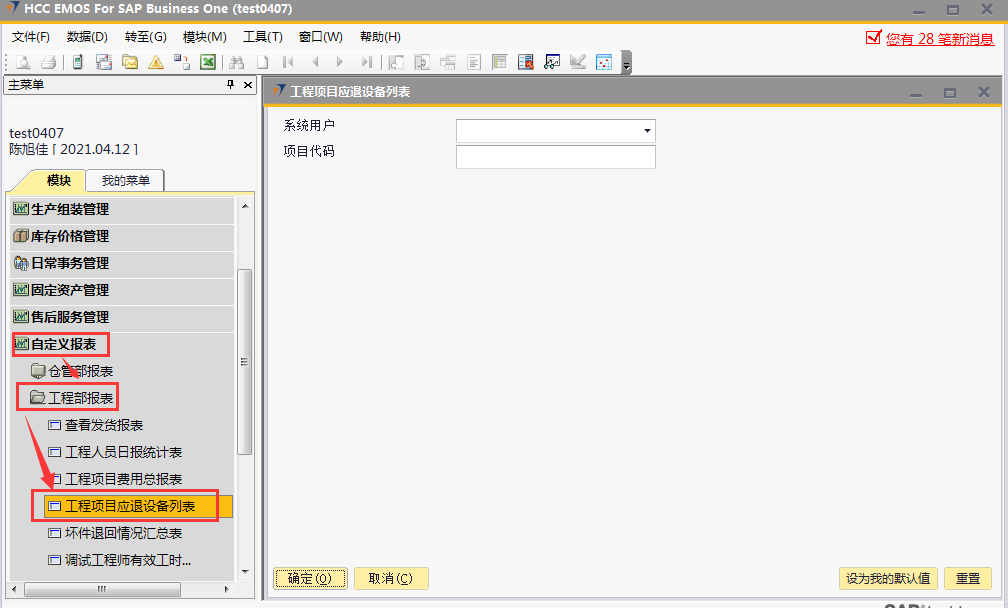Click the print preview toolbar icon
The image size is (1008, 608).
tap(22, 62)
